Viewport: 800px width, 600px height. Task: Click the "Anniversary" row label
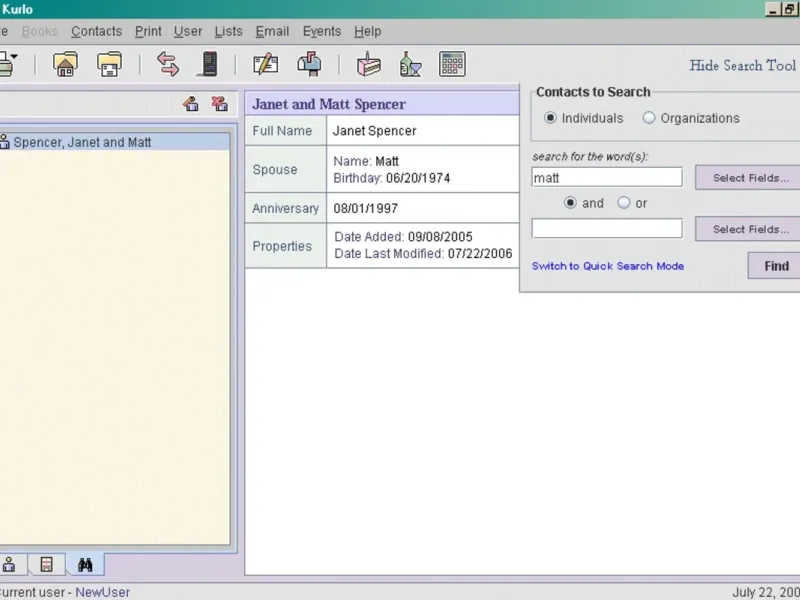tap(285, 208)
